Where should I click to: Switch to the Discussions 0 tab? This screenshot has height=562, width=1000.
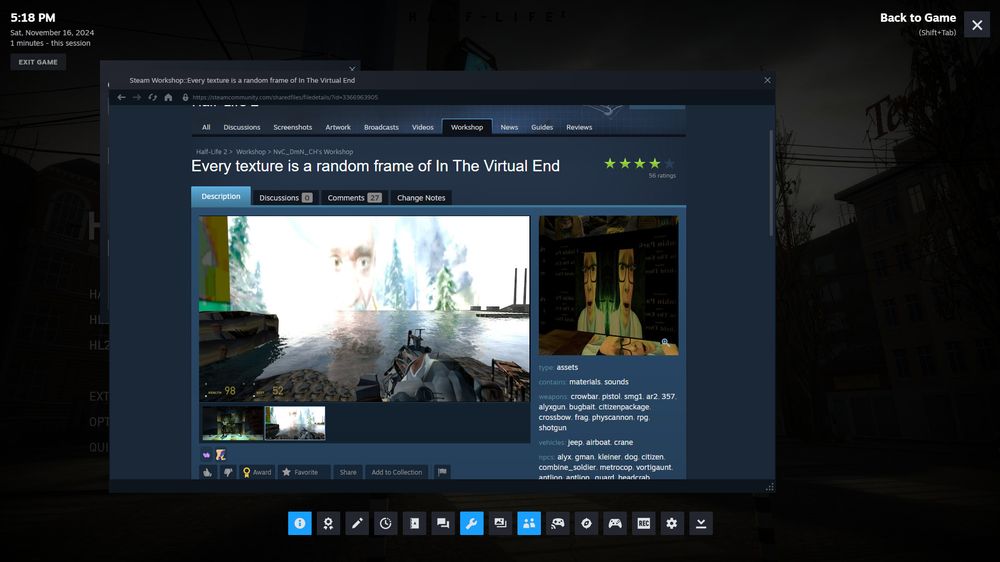[x=286, y=198]
